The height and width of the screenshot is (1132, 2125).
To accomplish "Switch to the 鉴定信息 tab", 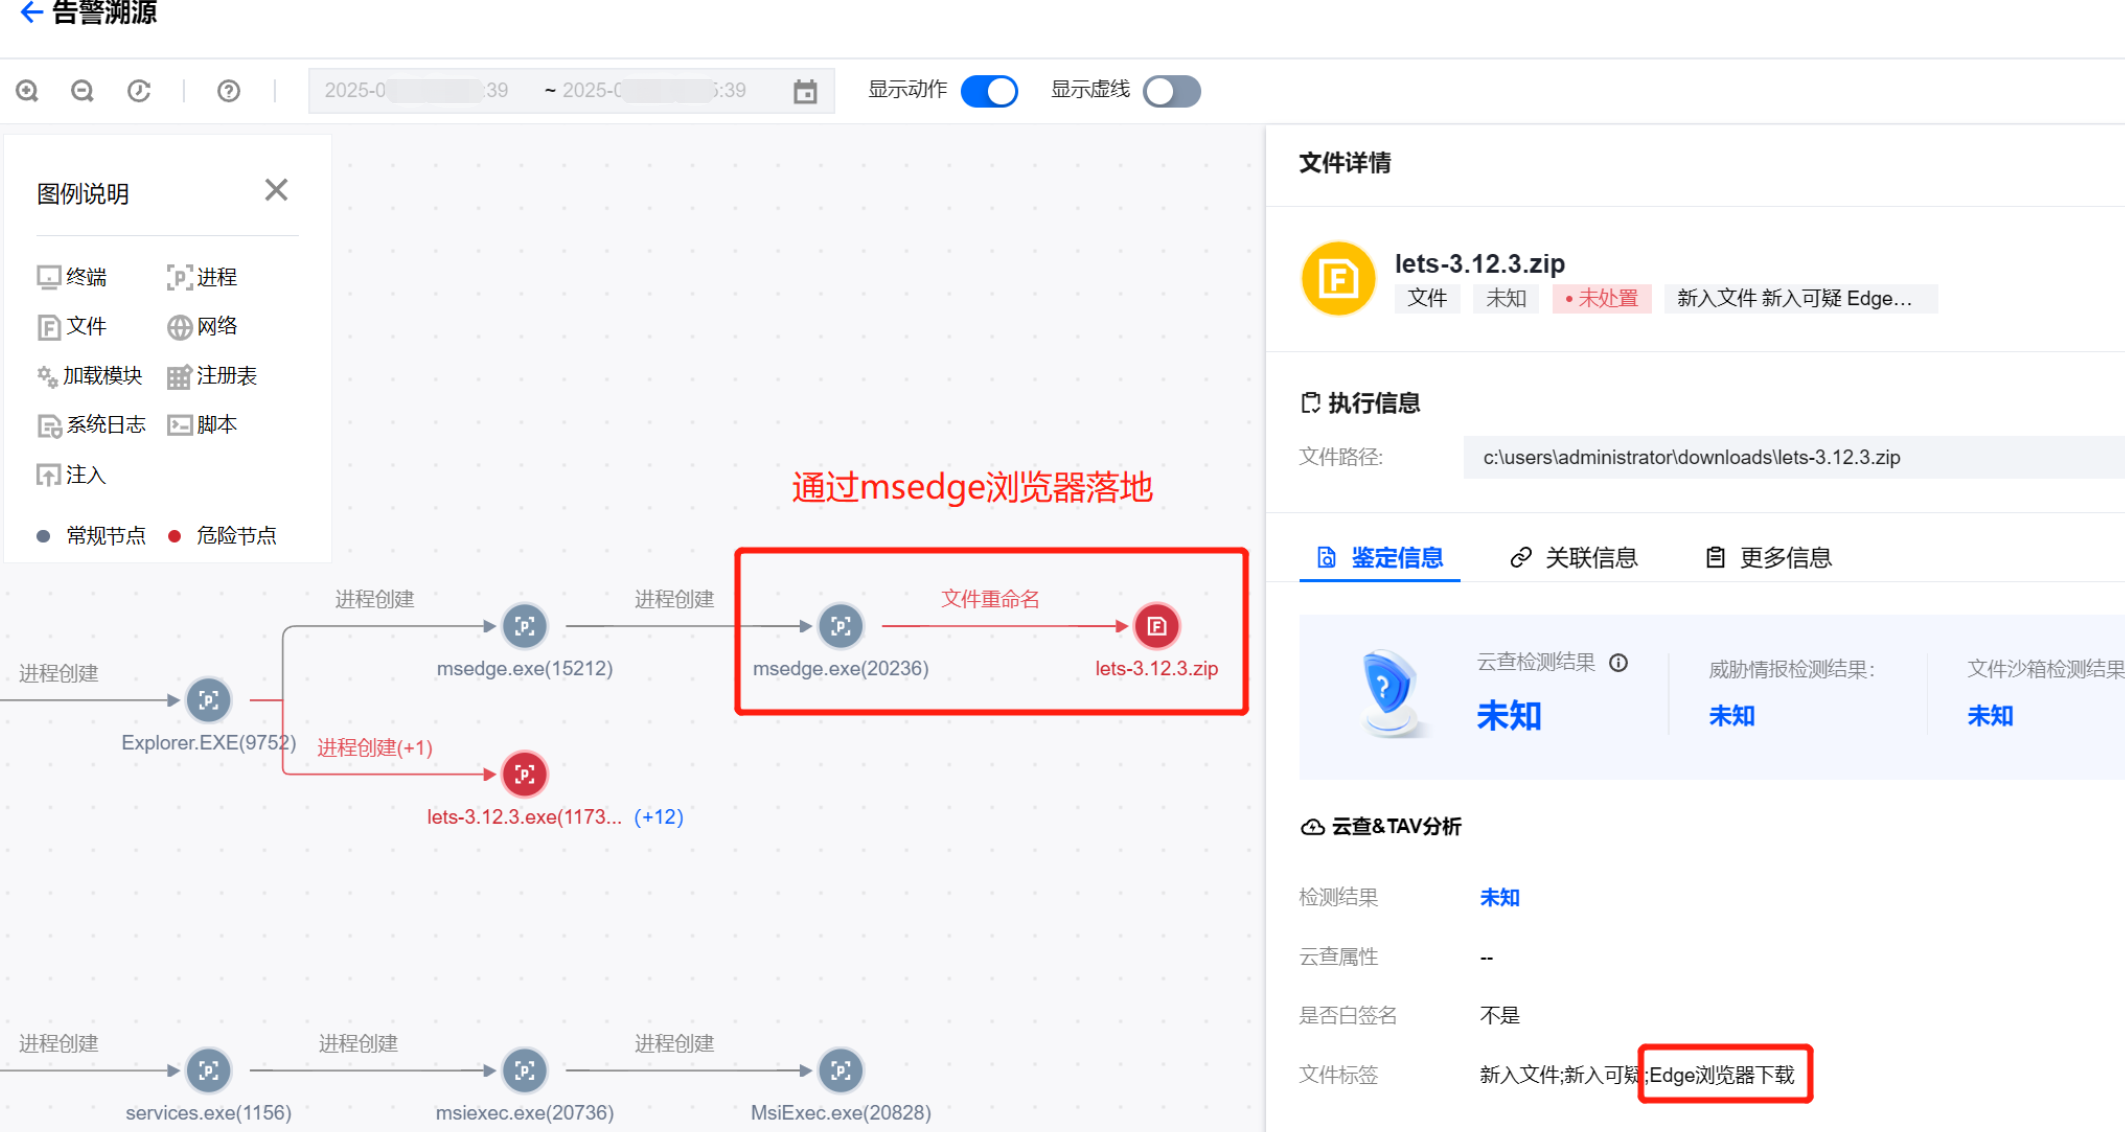I will pos(1380,557).
